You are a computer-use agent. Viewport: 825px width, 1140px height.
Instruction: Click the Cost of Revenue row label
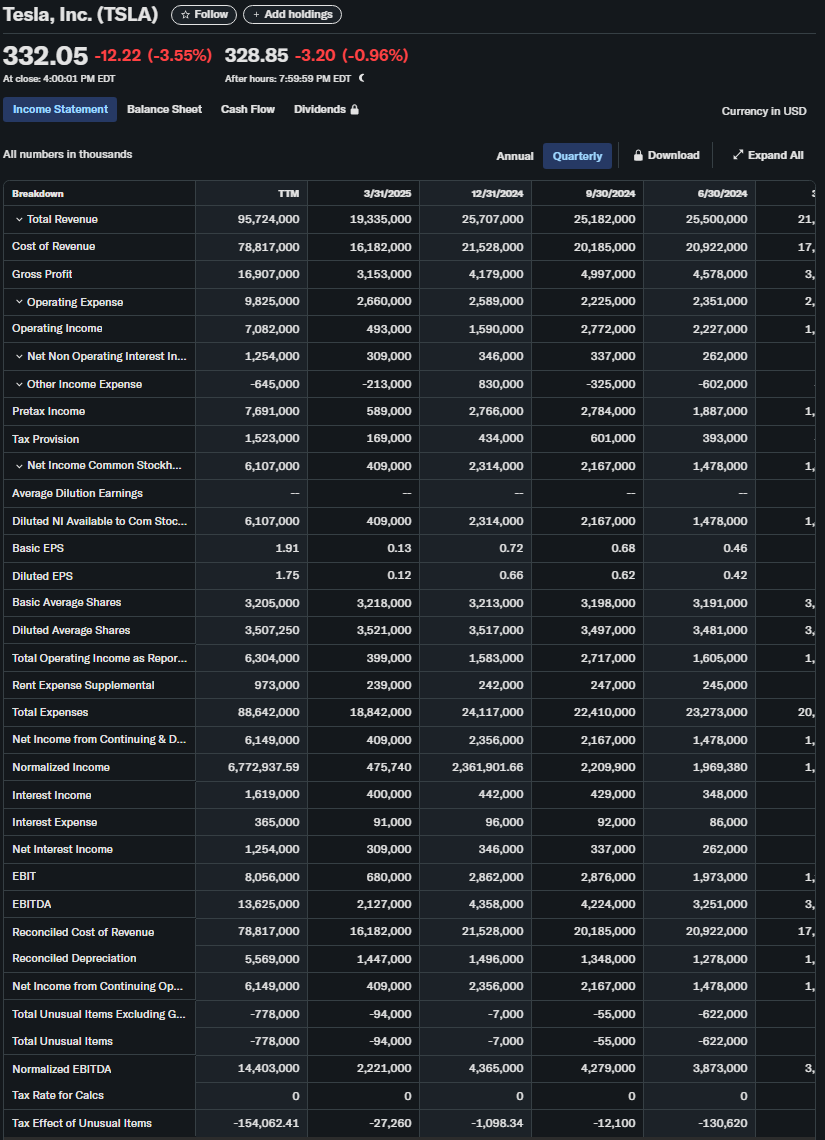click(x=54, y=246)
